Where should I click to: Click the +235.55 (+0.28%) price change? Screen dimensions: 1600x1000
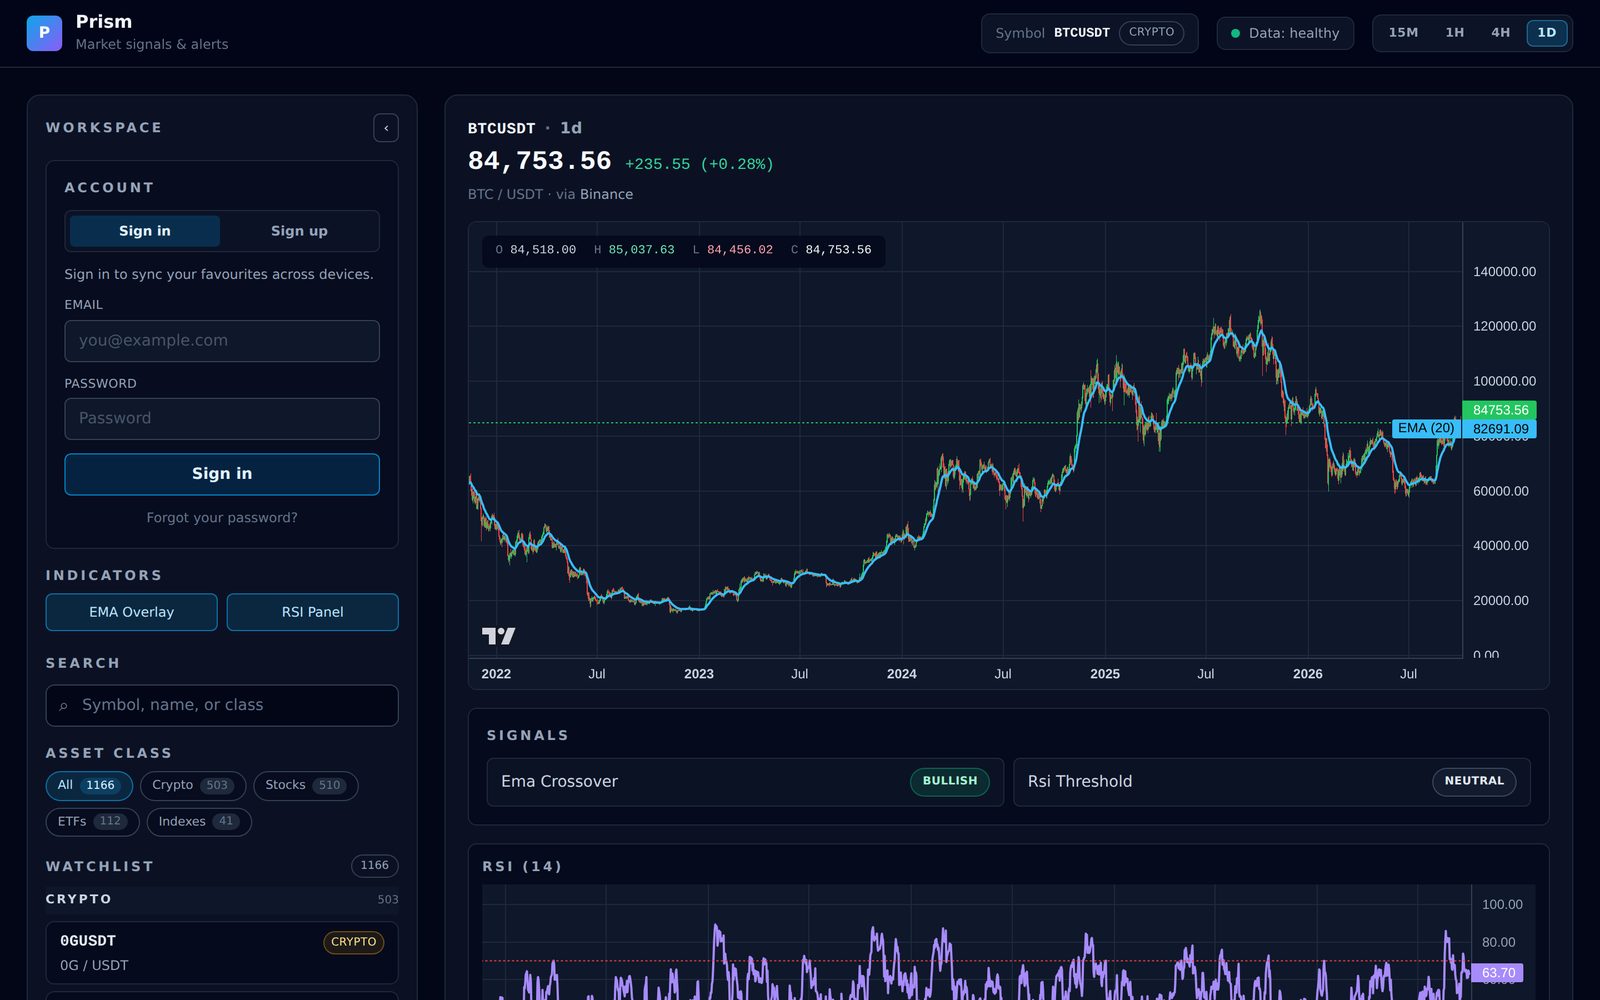pyautogui.click(x=699, y=165)
